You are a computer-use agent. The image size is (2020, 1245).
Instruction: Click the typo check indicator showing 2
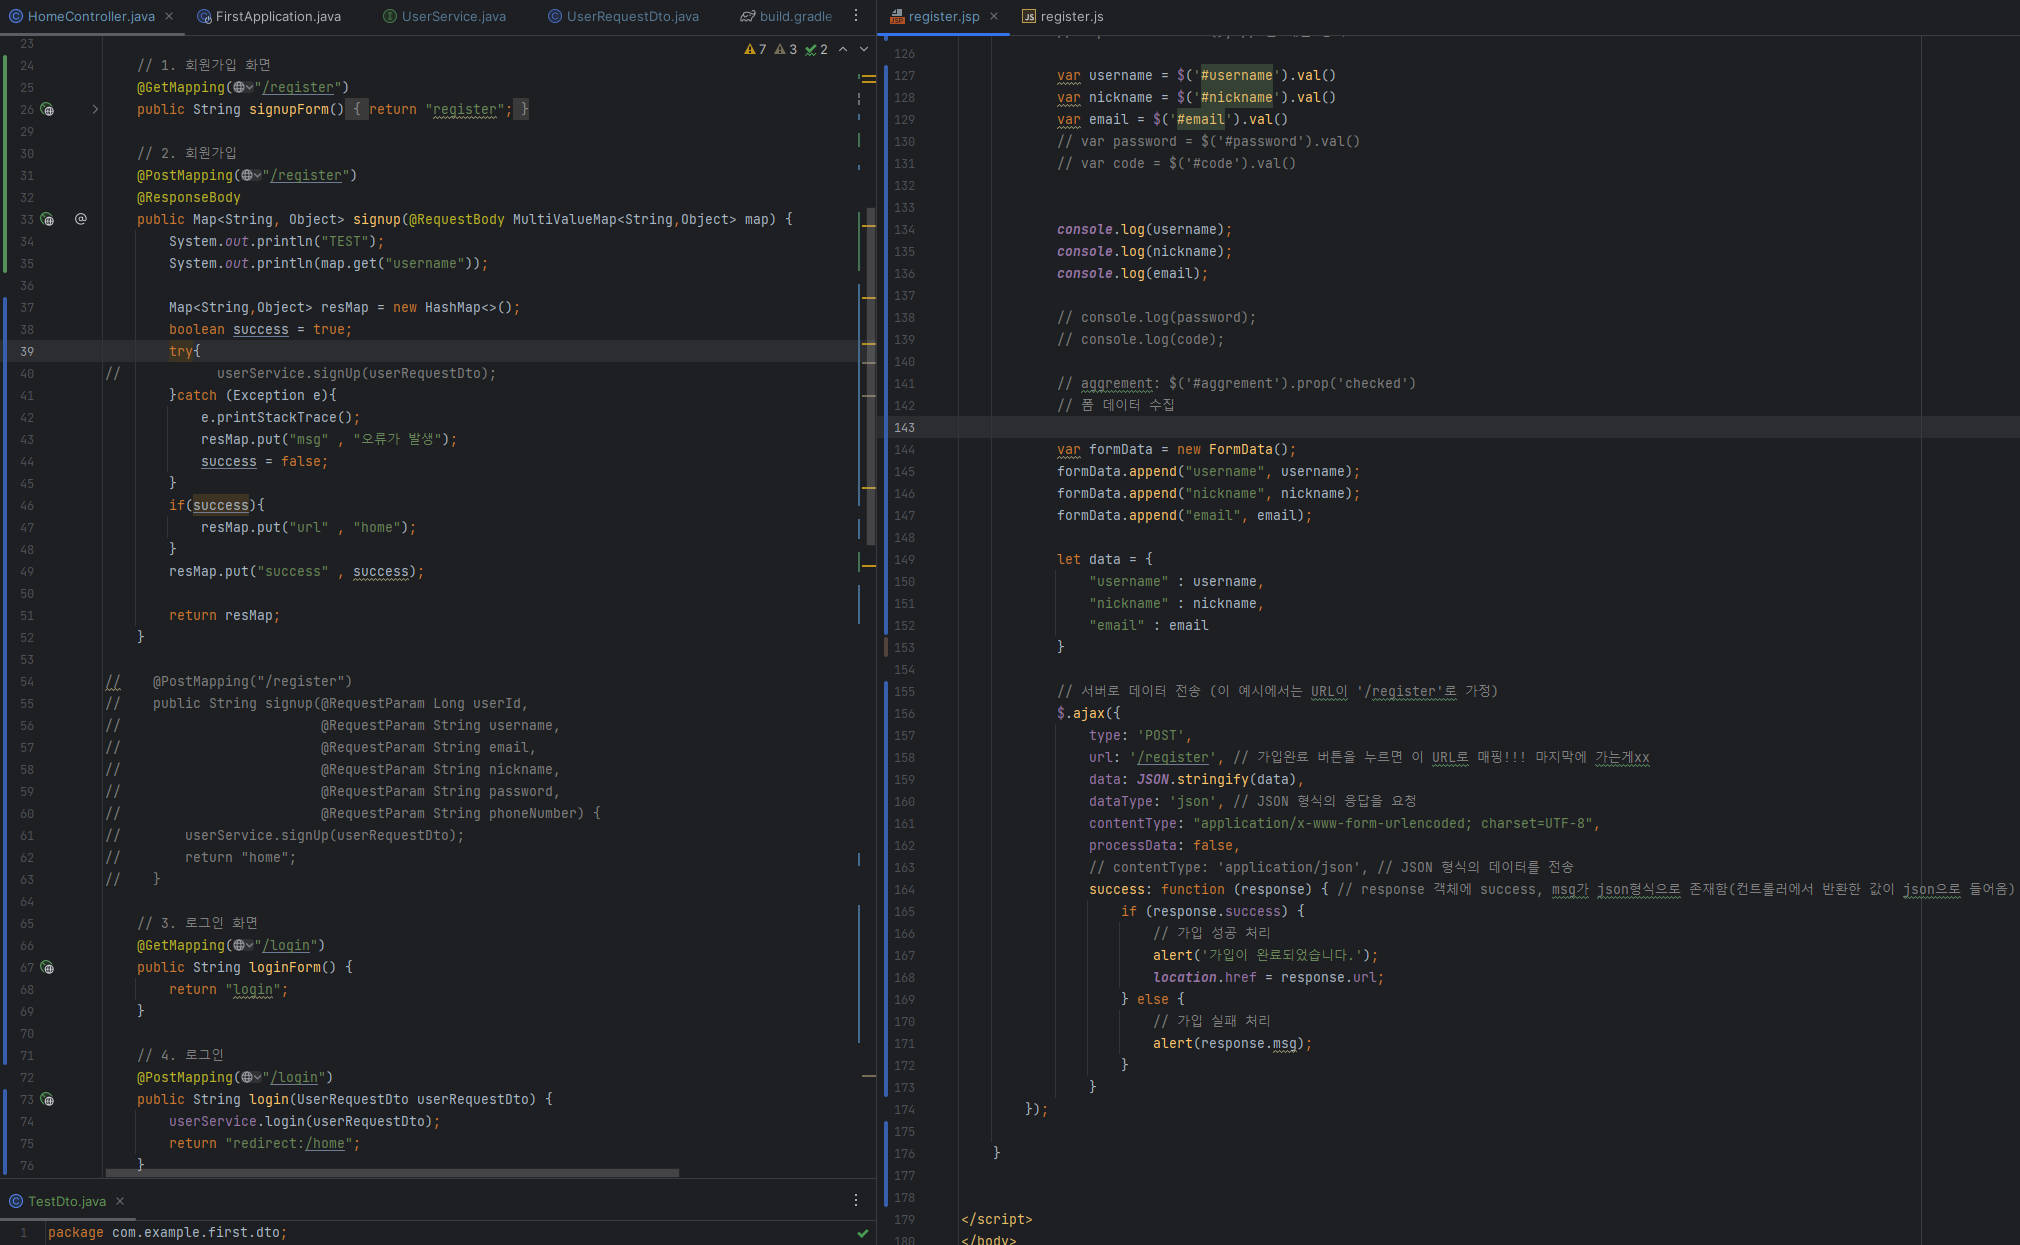click(x=817, y=49)
